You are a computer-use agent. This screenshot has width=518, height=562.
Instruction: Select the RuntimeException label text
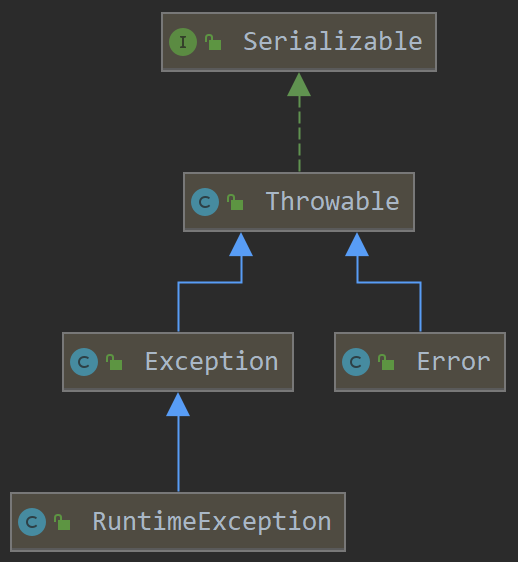tap(212, 522)
